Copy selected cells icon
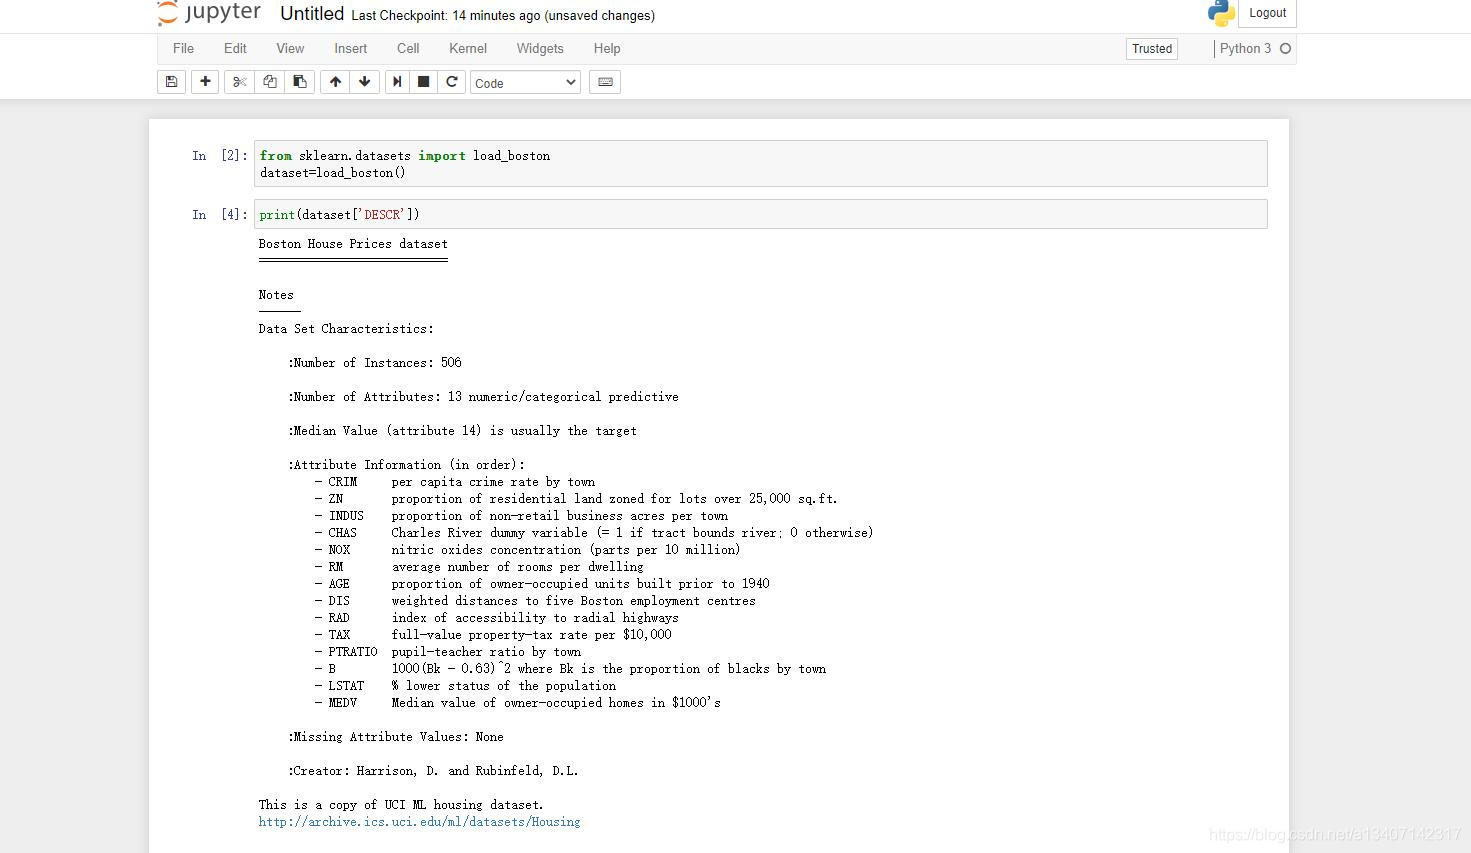The width and height of the screenshot is (1471, 853). pos(270,82)
